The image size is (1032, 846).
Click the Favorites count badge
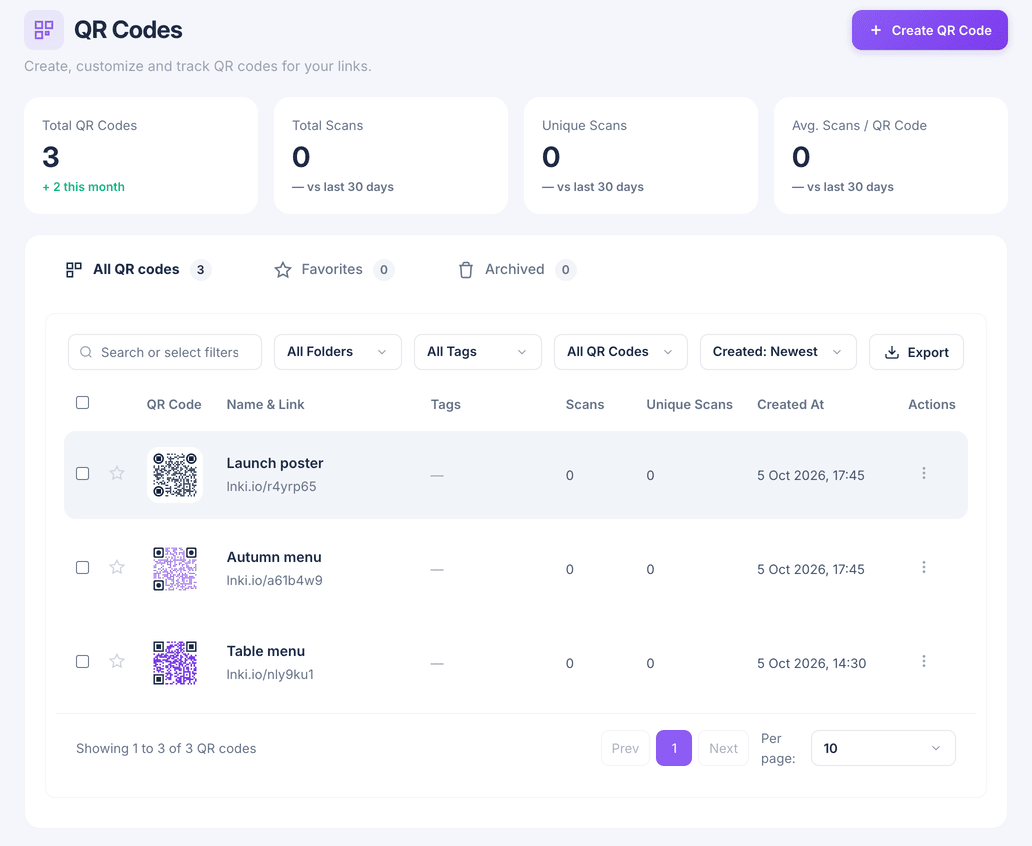click(384, 270)
